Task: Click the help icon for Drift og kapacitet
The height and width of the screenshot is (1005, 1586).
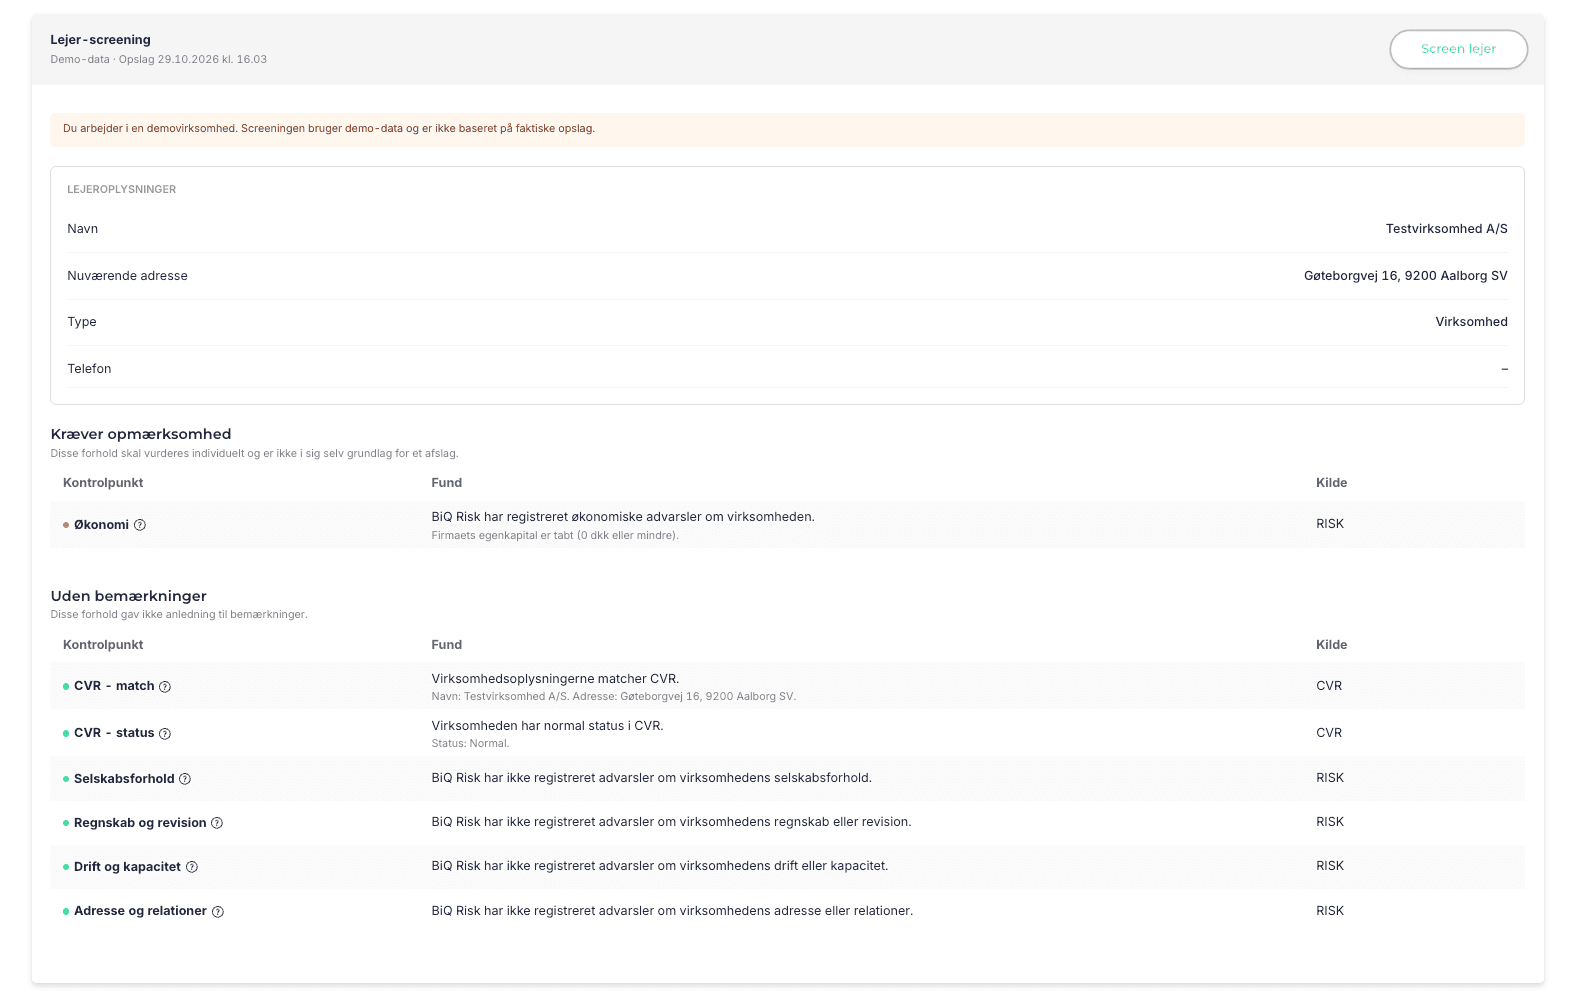Action: 192,867
